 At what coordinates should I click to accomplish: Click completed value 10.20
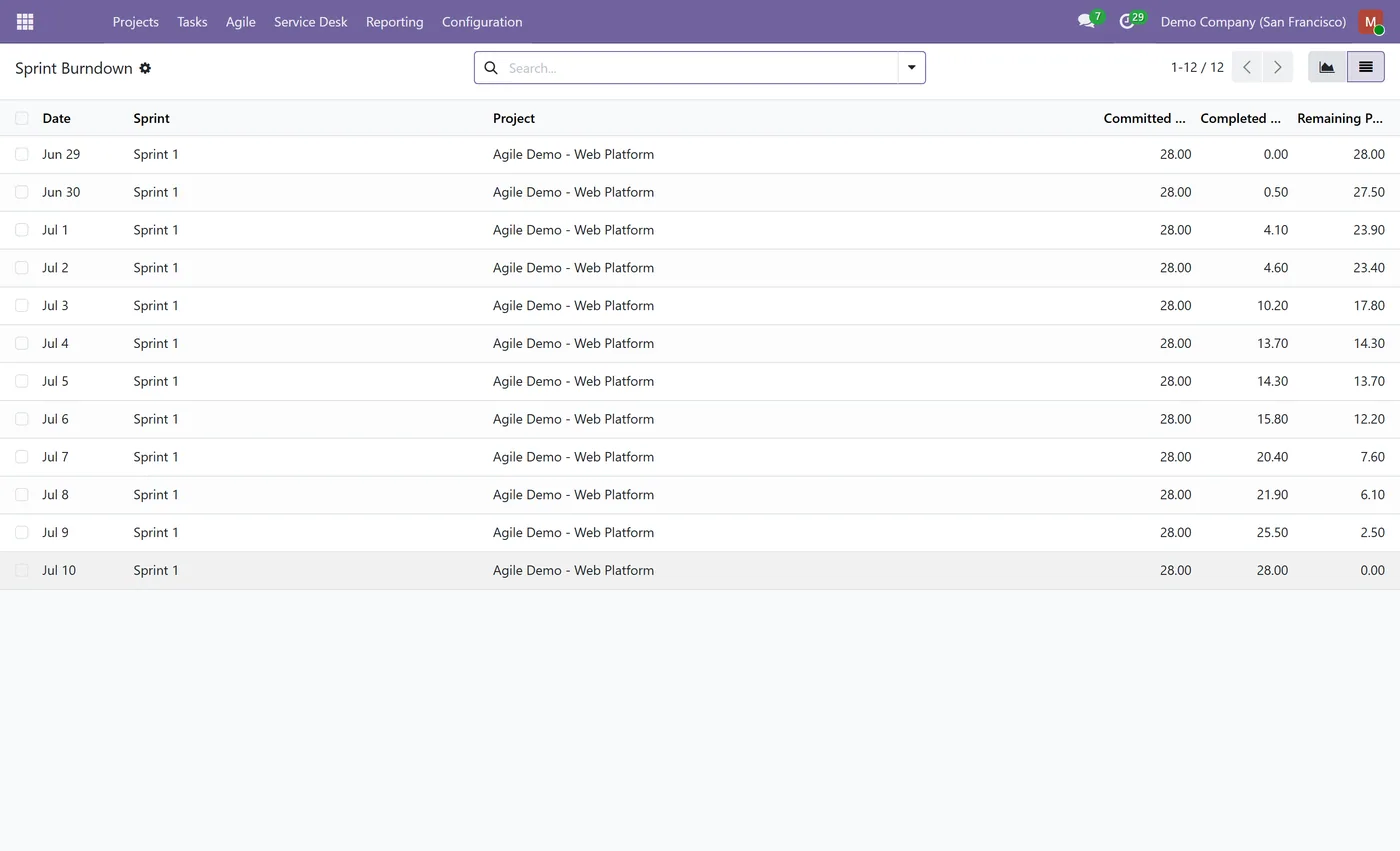point(1272,305)
